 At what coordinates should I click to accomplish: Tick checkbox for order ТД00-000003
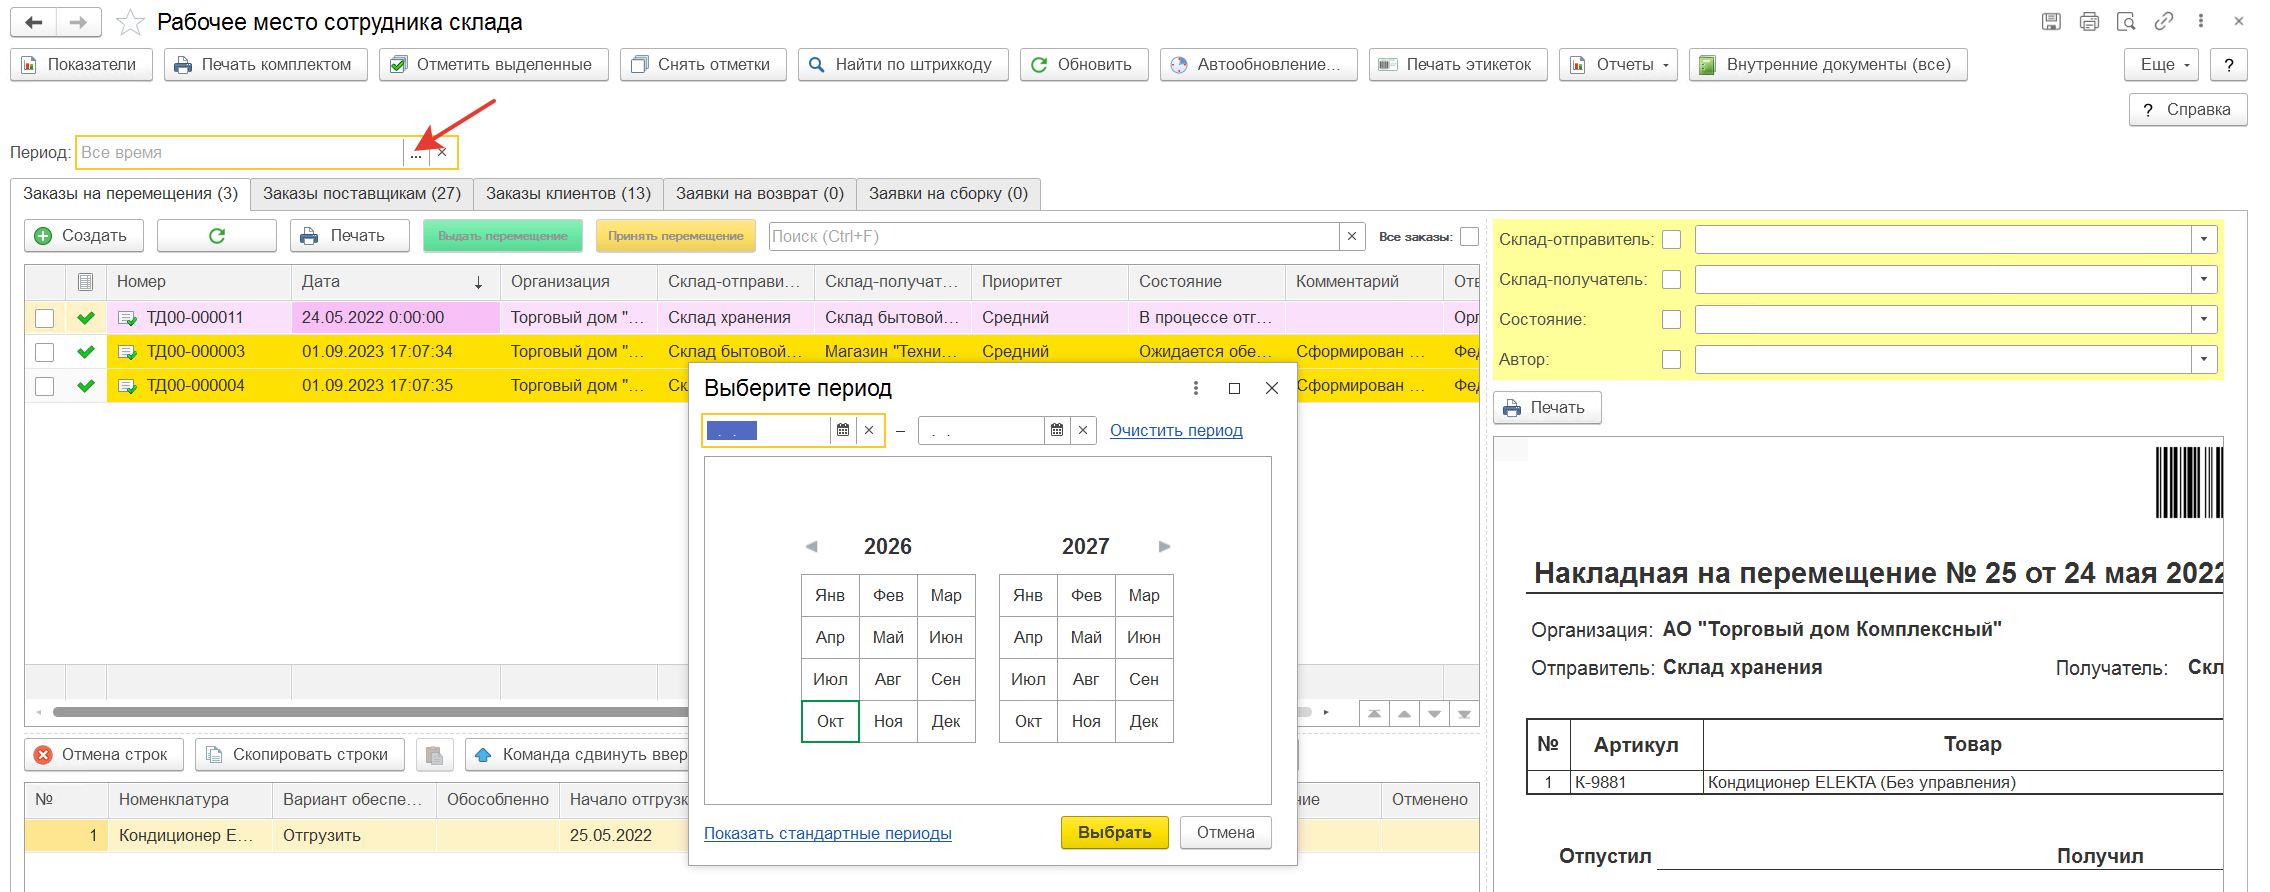point(44,352)
